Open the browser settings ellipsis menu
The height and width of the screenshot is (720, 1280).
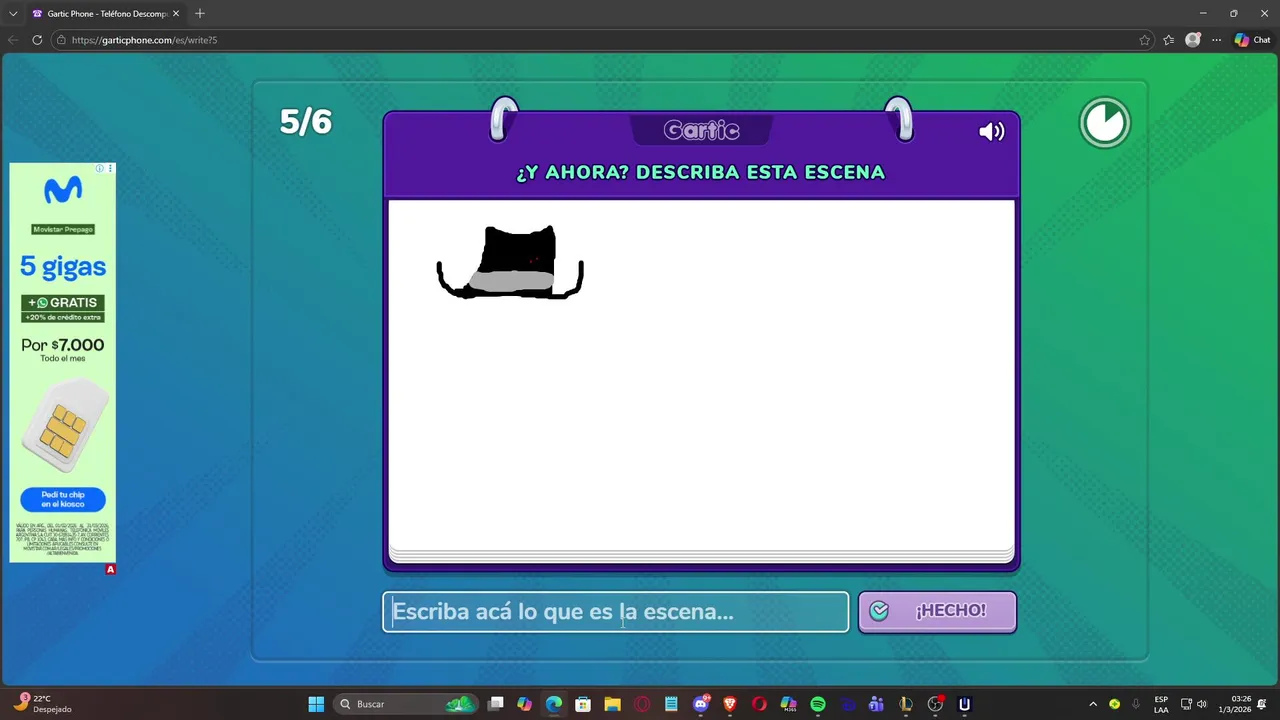tap(1216, 40)
